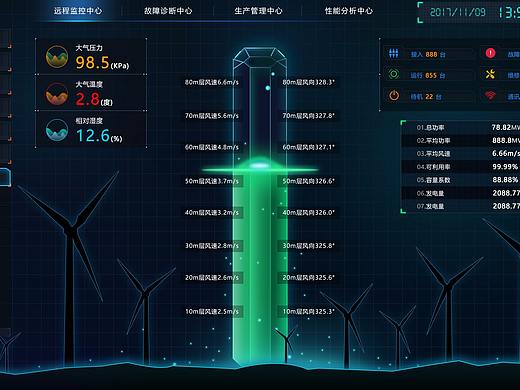Click the red communication wifi icon
The image size is (520, 390).
tap(490, 96)
